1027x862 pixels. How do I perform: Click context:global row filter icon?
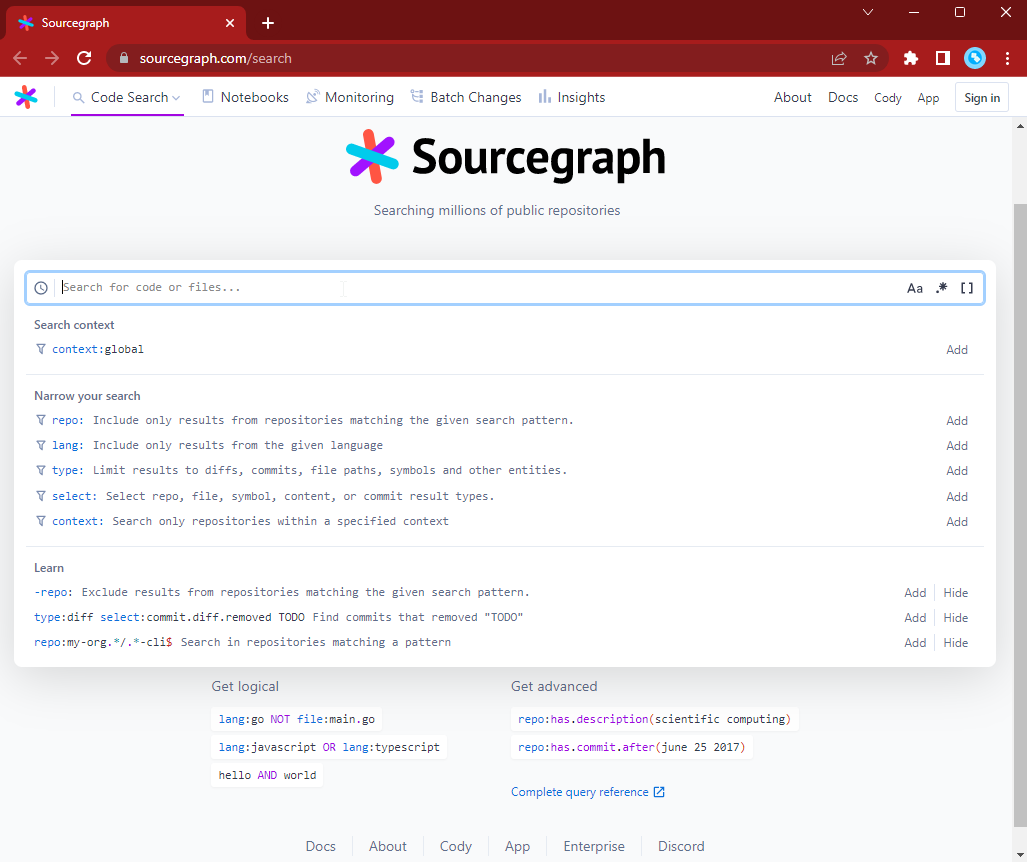[41, 349]
